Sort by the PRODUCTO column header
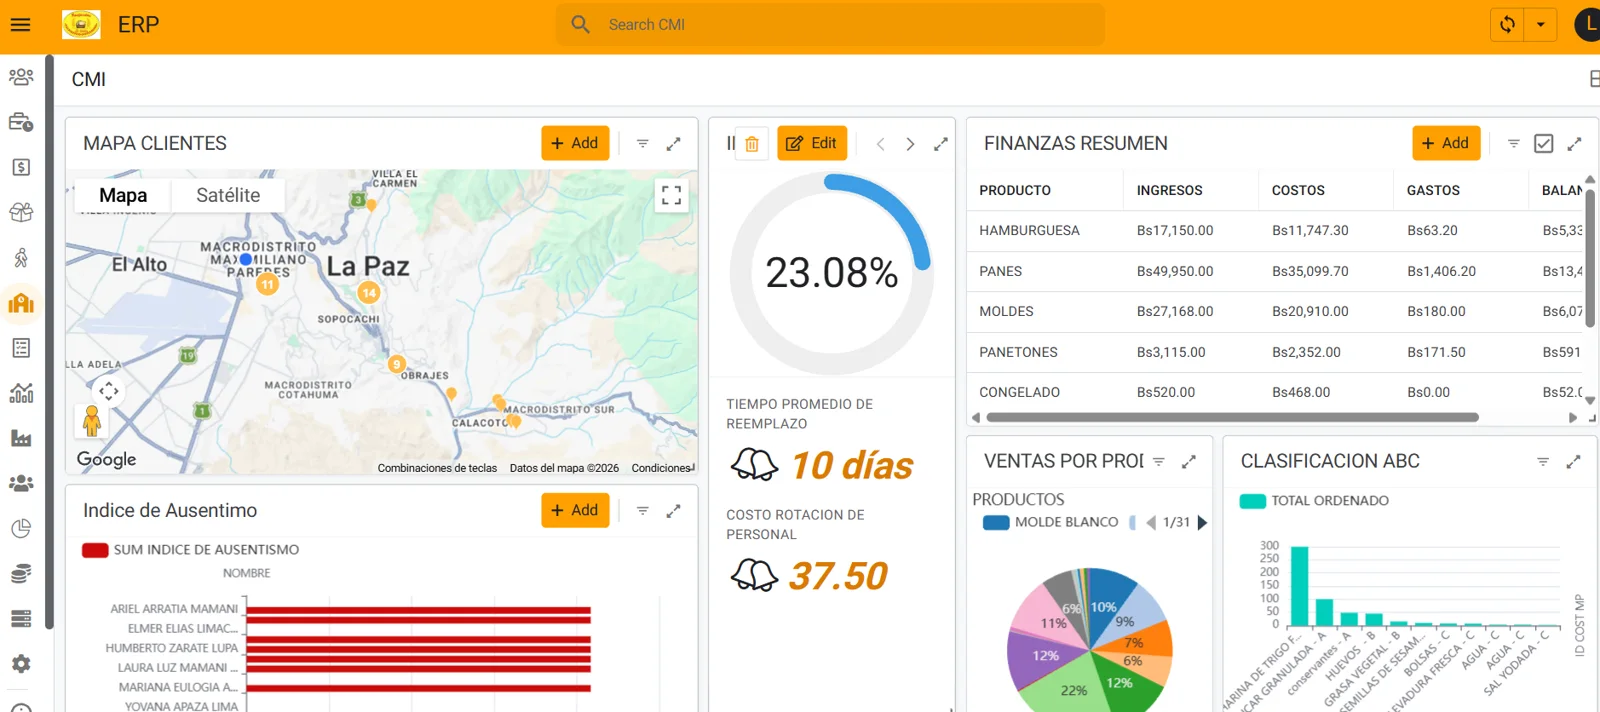The height and width of the screenshot is (712, 1600). (1015, 190)
